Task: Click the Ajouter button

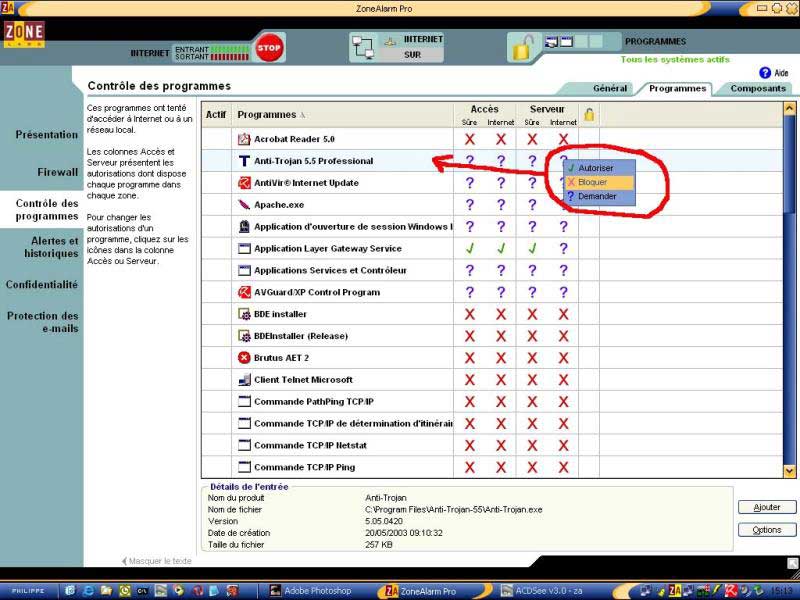Action: [x=767, y=507]
